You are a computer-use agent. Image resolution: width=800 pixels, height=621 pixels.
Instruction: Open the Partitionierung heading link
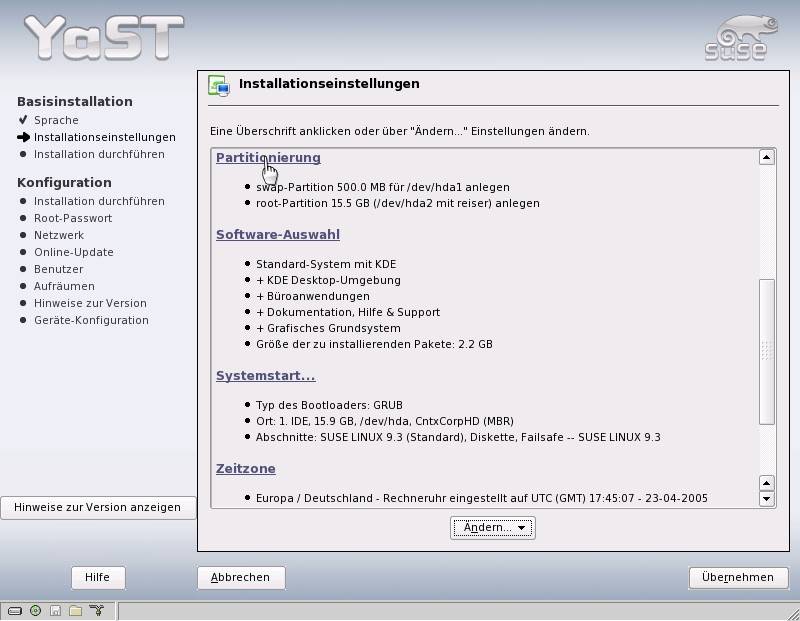(268, 158)
